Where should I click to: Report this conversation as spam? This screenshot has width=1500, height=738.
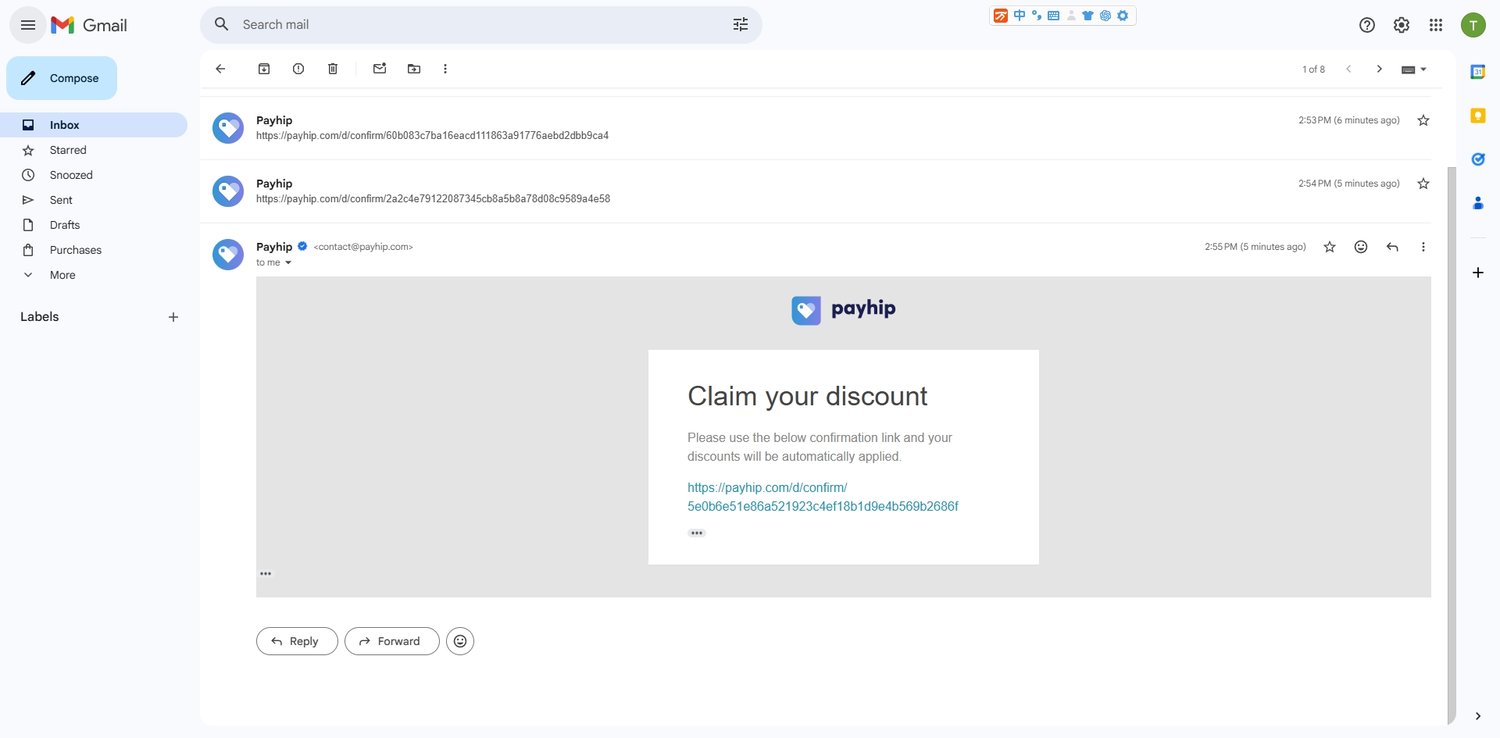pos(298,69)
